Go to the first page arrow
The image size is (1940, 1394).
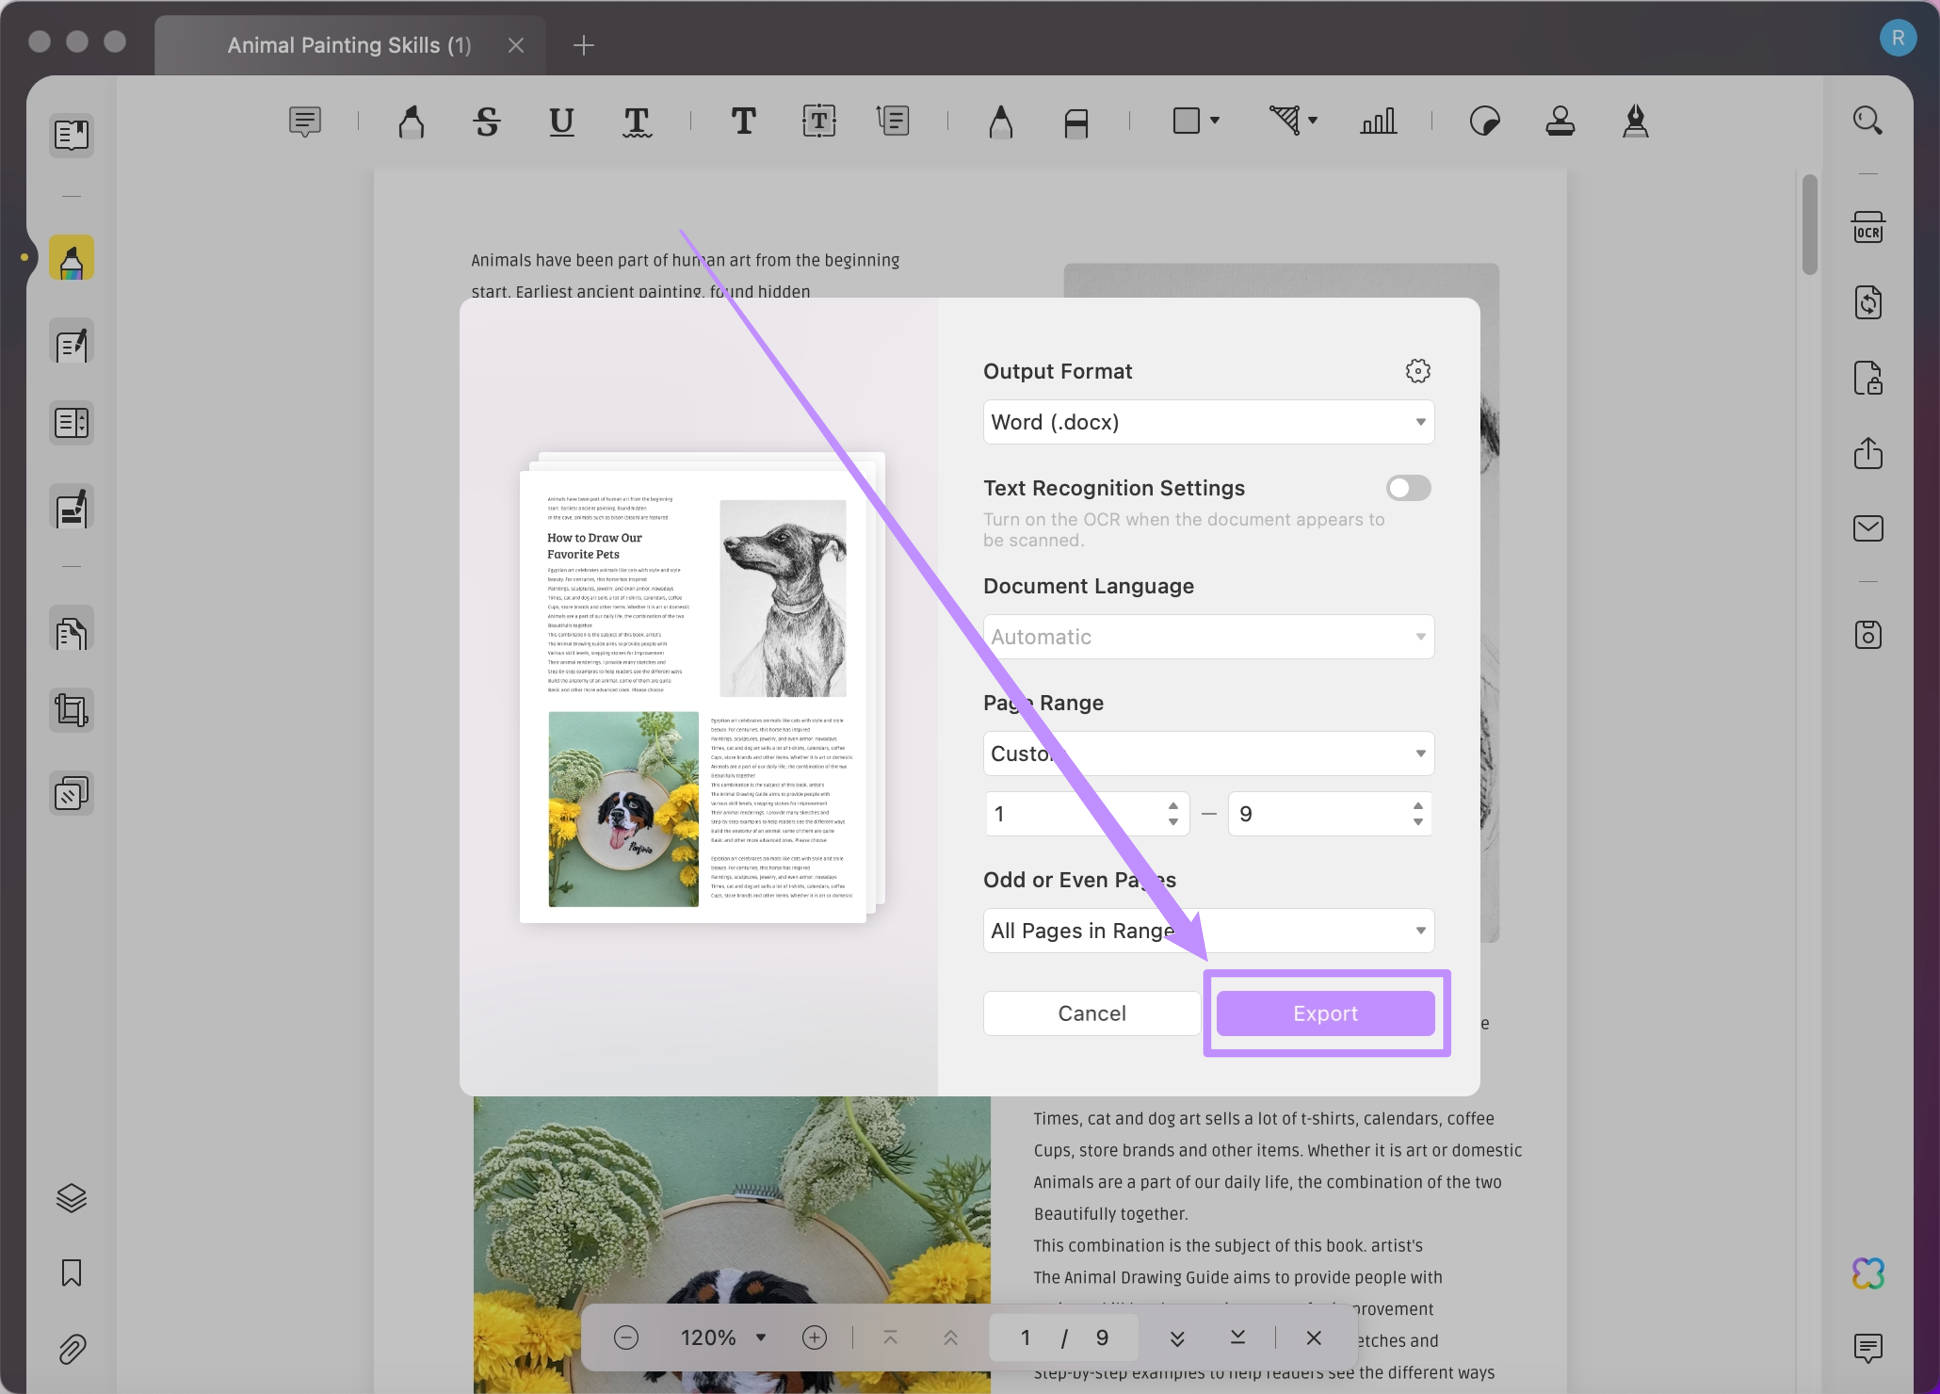point(890,1337)
